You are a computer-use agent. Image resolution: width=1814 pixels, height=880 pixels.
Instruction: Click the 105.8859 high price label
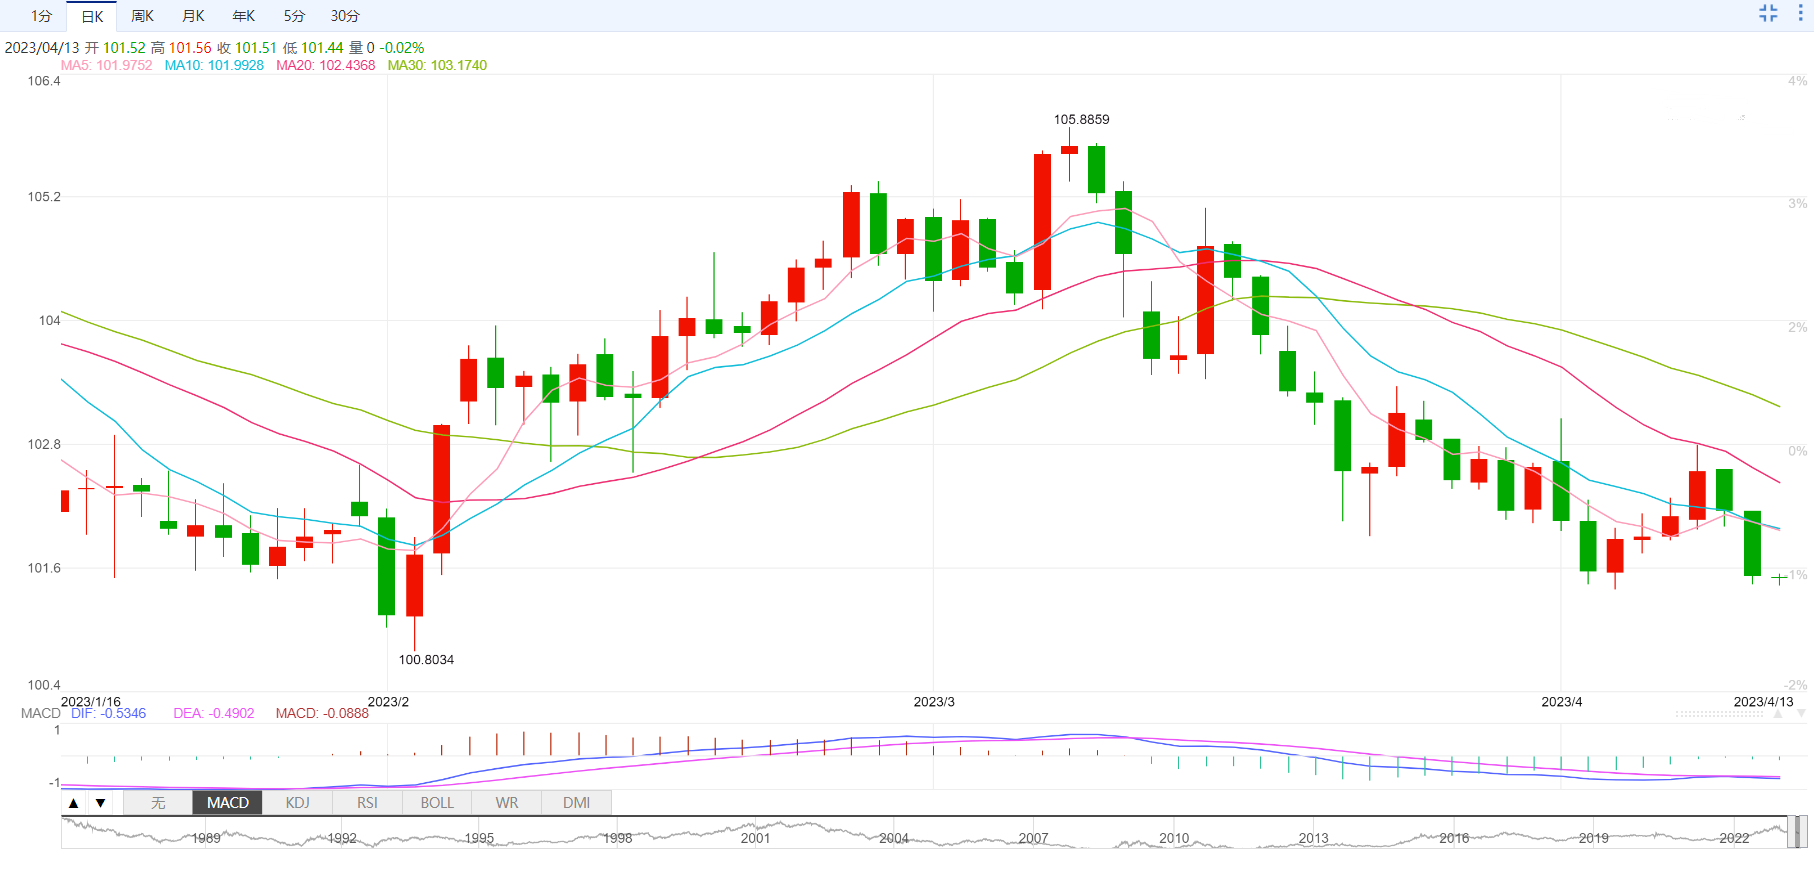pos(1081,119)
